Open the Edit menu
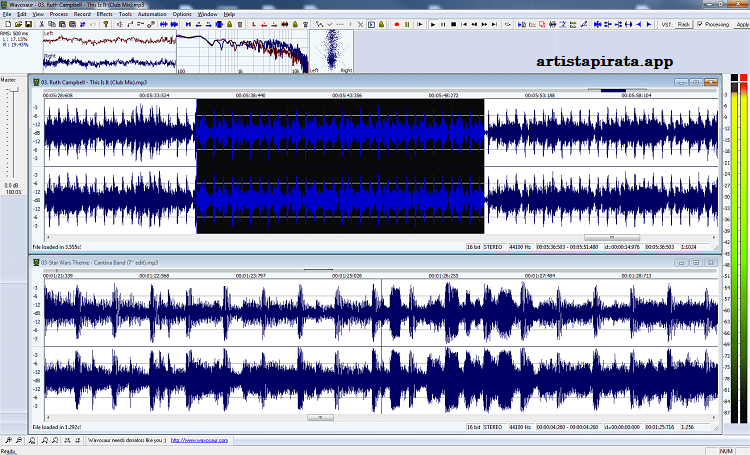 (22, 14)
